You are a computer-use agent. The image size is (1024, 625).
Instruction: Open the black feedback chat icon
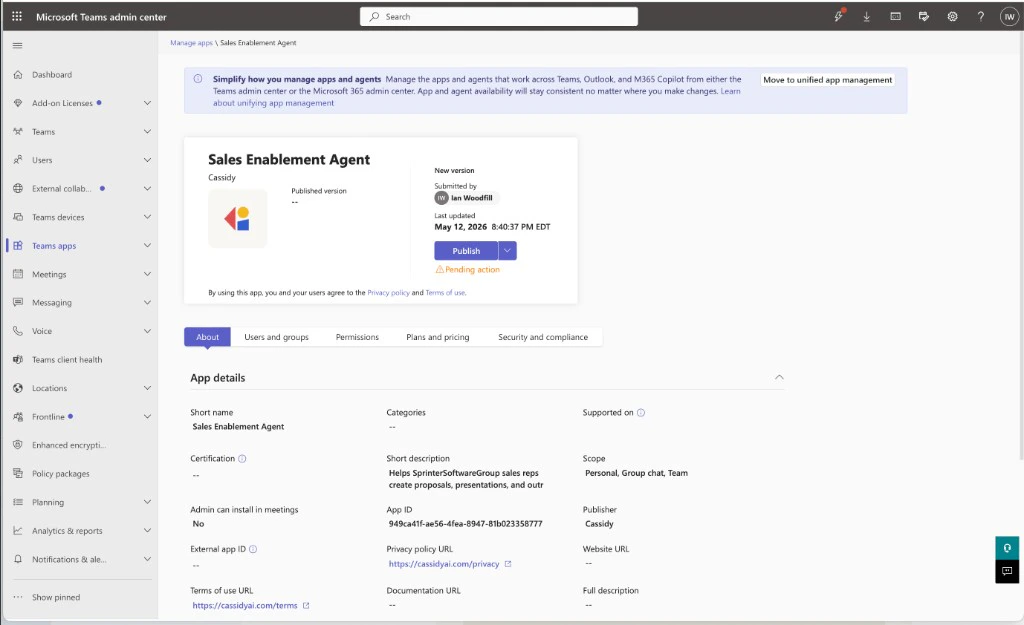[1006, 571]
